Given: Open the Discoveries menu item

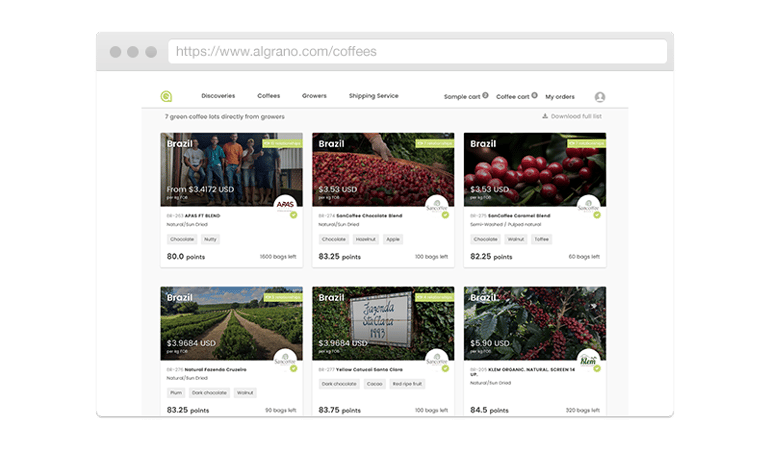Looking at the screenshot, I should [218, 96].
